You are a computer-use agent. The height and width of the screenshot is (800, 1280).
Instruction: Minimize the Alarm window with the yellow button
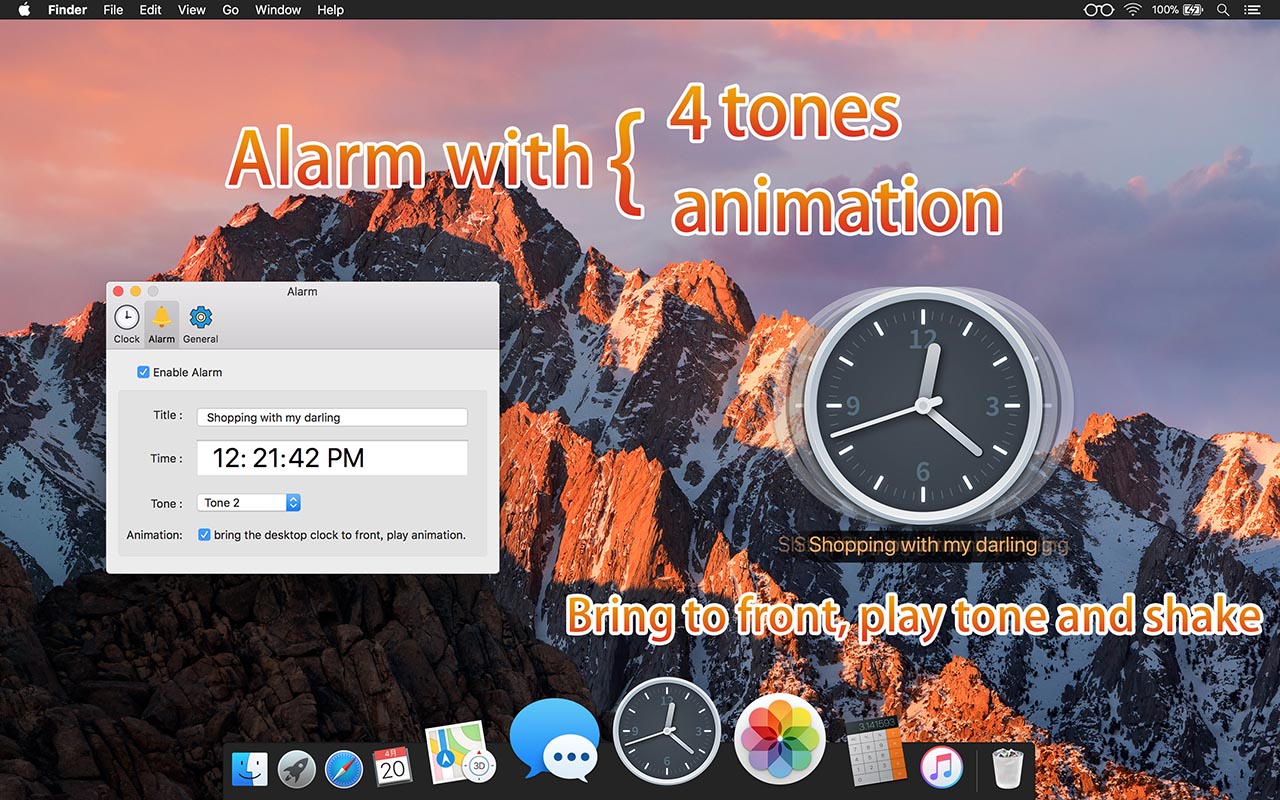coord(135,291)
